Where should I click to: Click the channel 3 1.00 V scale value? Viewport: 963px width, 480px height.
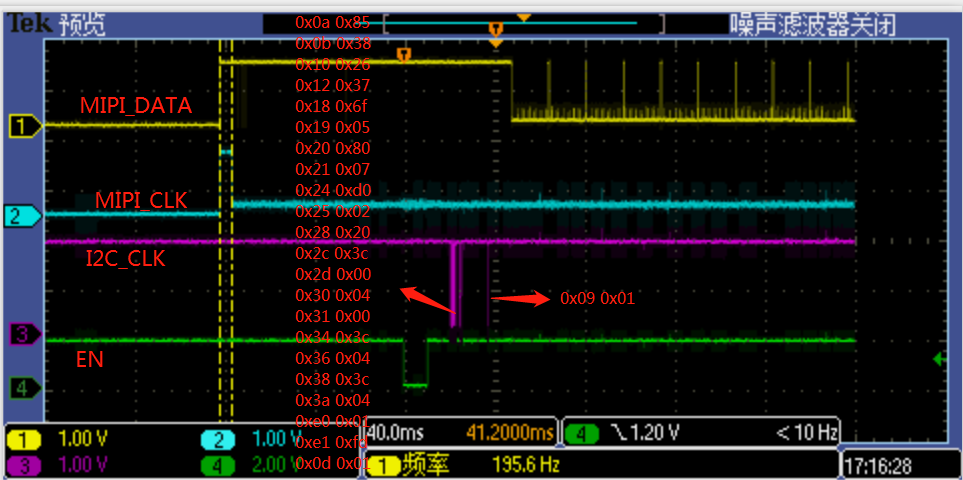84,464
